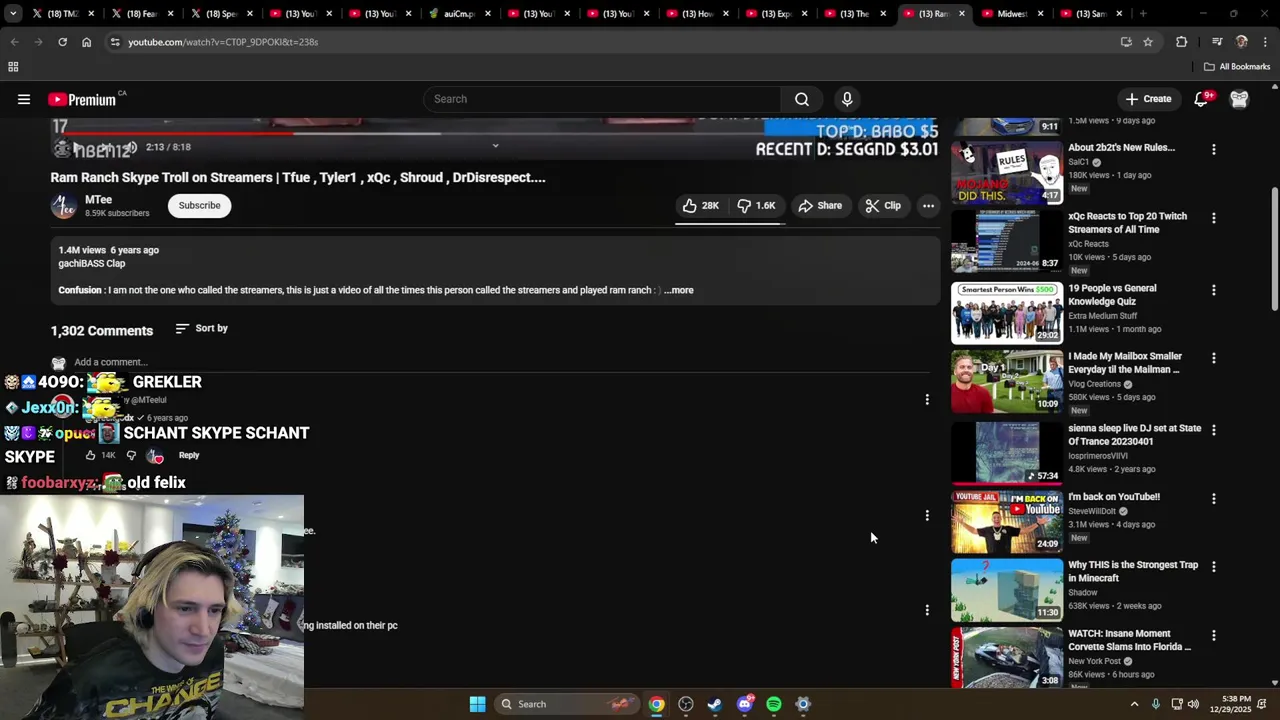Image resolution: width=1280 pixels, height=720 pixels.
Task: Expand the description with ...more
Action: click(x=679, y=290)
